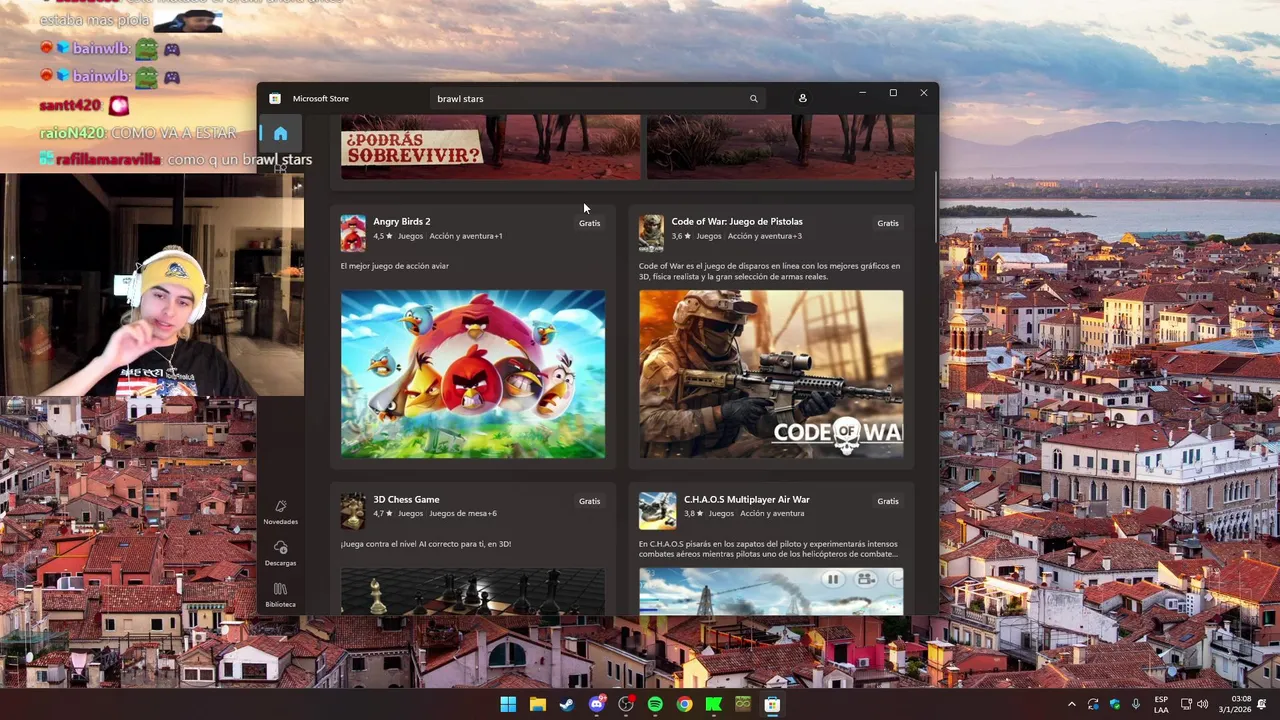Open the C.H.A.O.S helicopter preview thumbnail

click(x=771, y=591)
